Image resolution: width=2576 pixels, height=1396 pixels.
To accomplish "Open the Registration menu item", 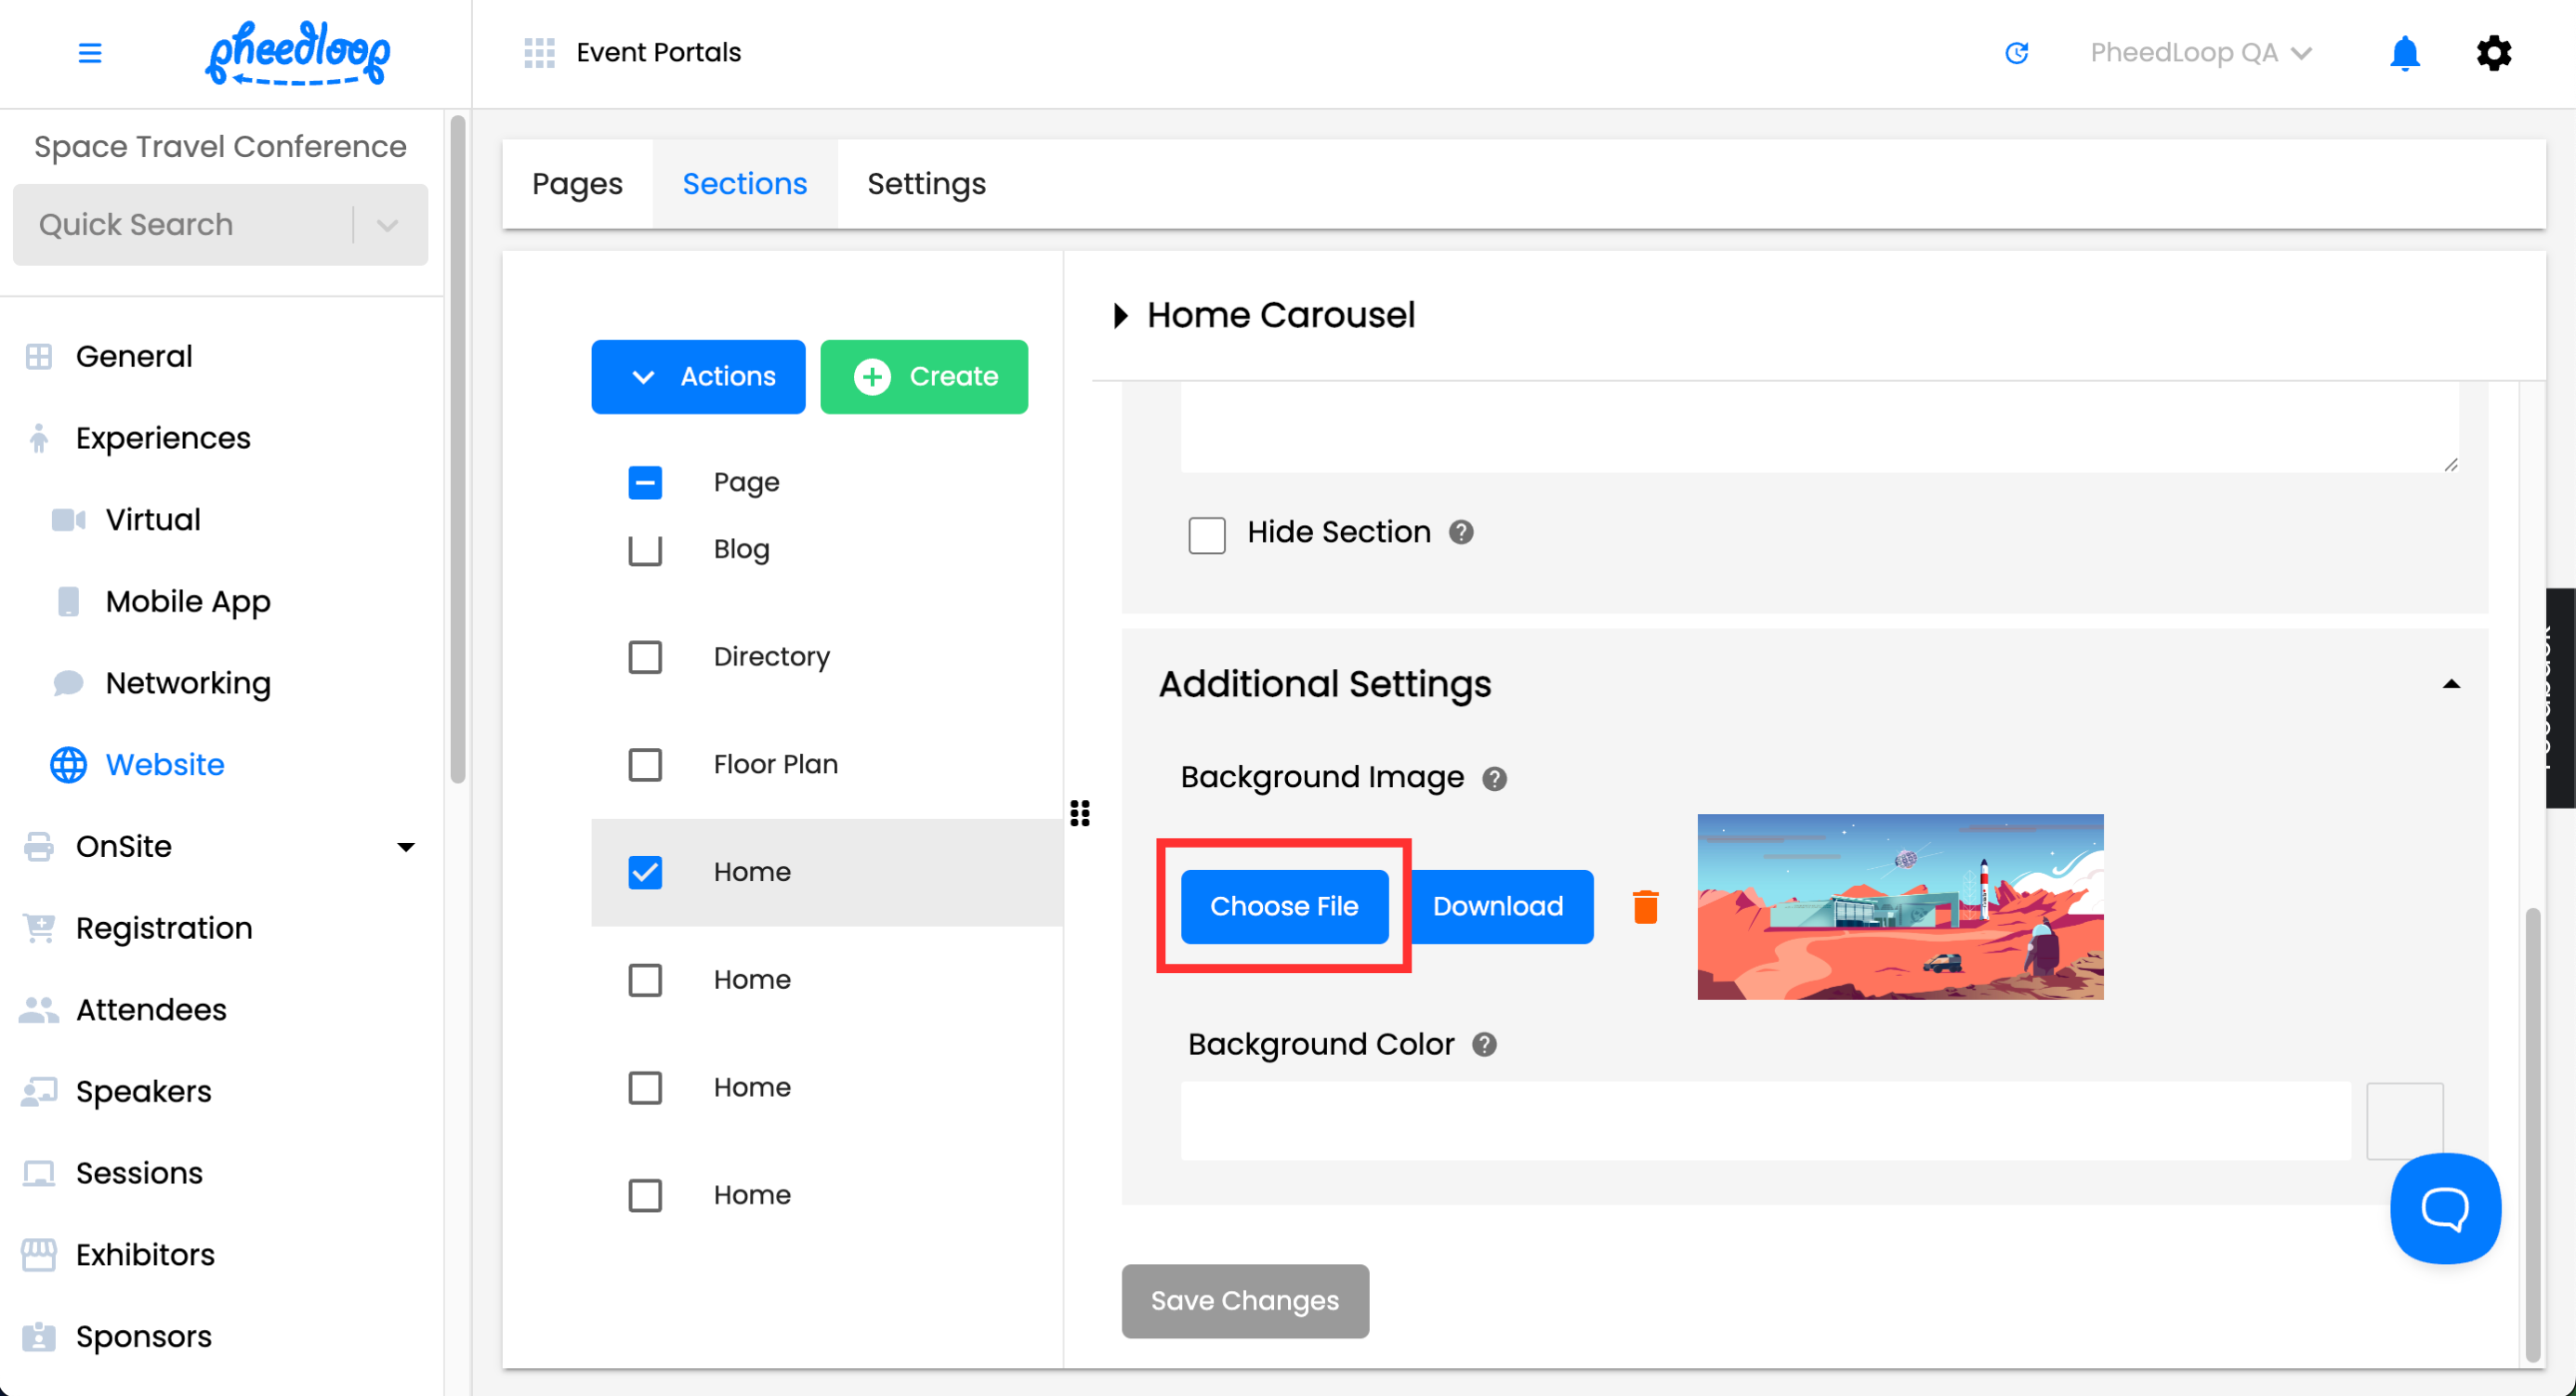I will pyautogui.click(x=164, y=928).
